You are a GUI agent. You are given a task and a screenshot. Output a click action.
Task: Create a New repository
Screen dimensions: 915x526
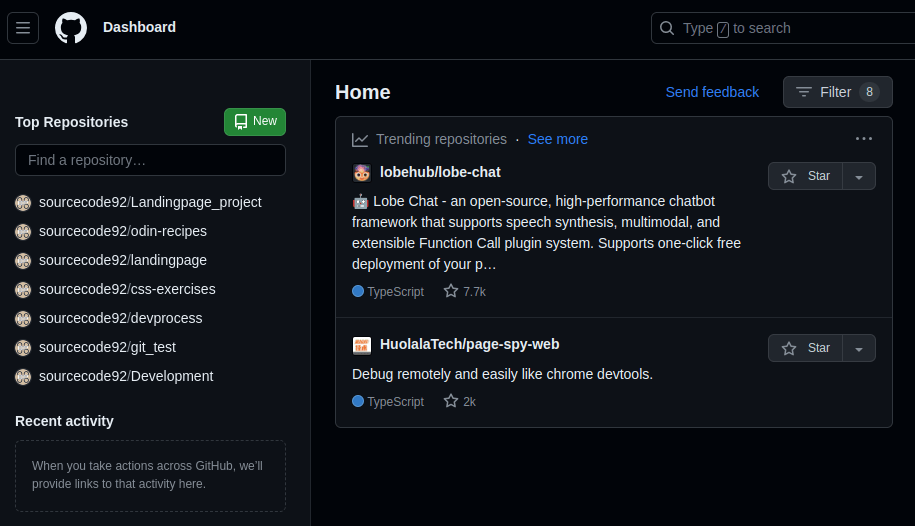tap(255, 121)
